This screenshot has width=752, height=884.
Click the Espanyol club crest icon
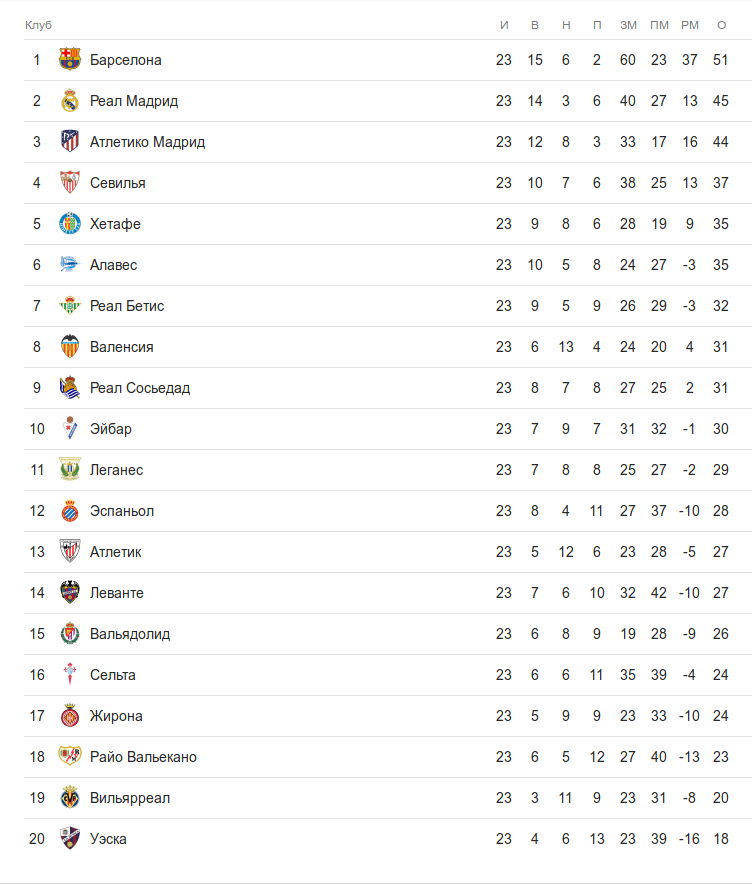pyautogui.click(x=69, y=511)
